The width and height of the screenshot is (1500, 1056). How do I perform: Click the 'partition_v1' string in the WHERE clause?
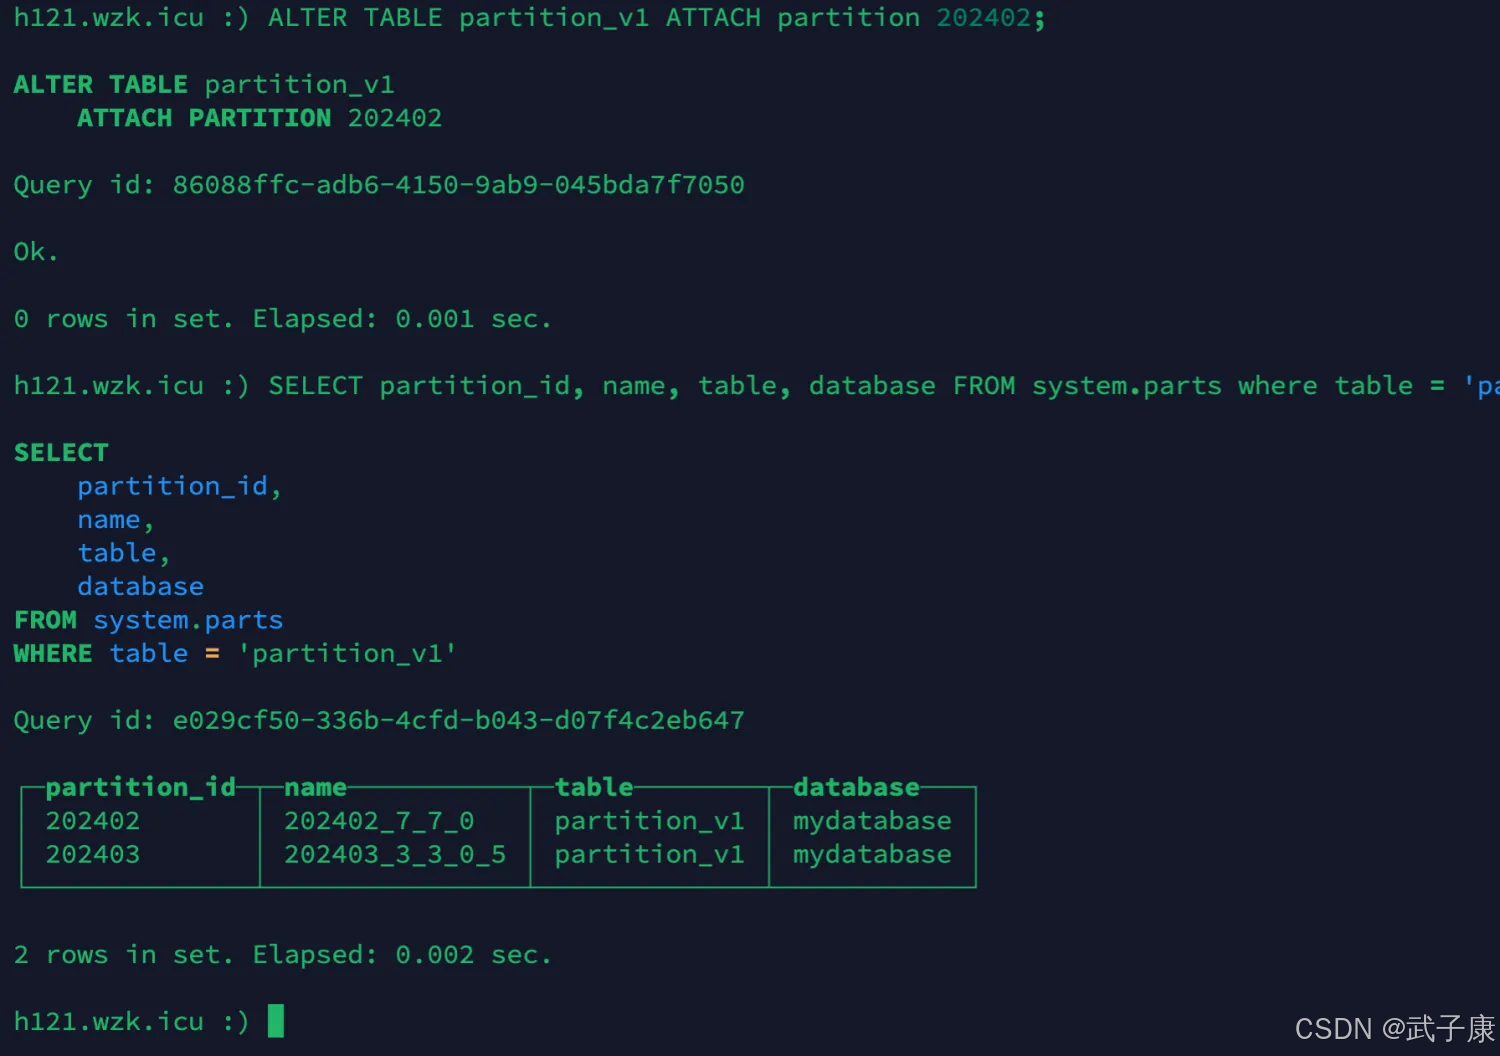coord(347,654)
